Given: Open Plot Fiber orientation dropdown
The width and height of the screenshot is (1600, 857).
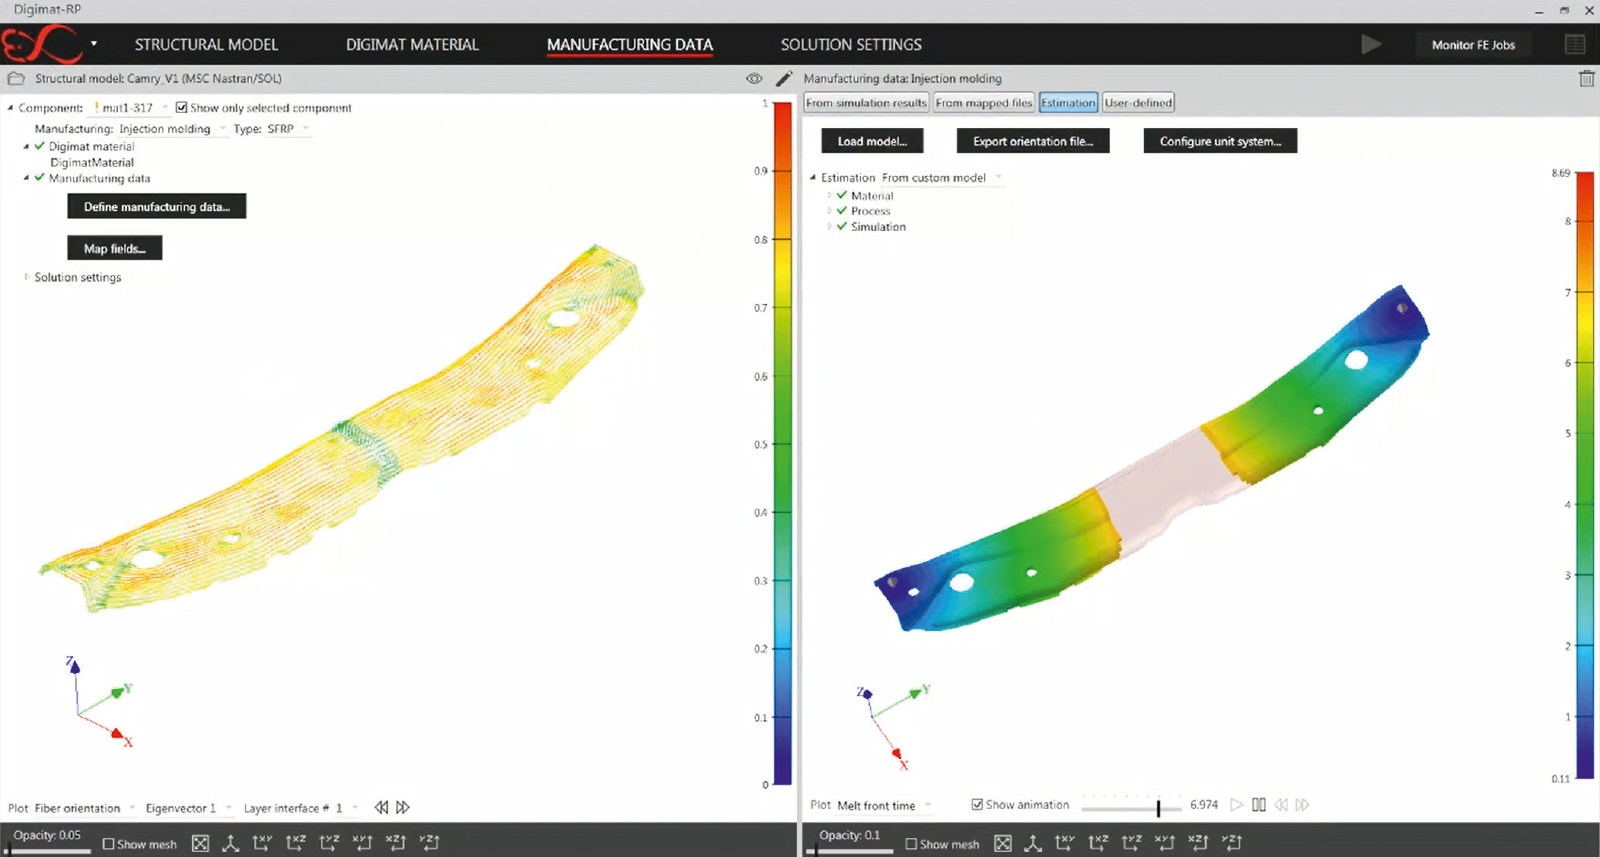Looking at the screenshot, I should pos(84,808).
